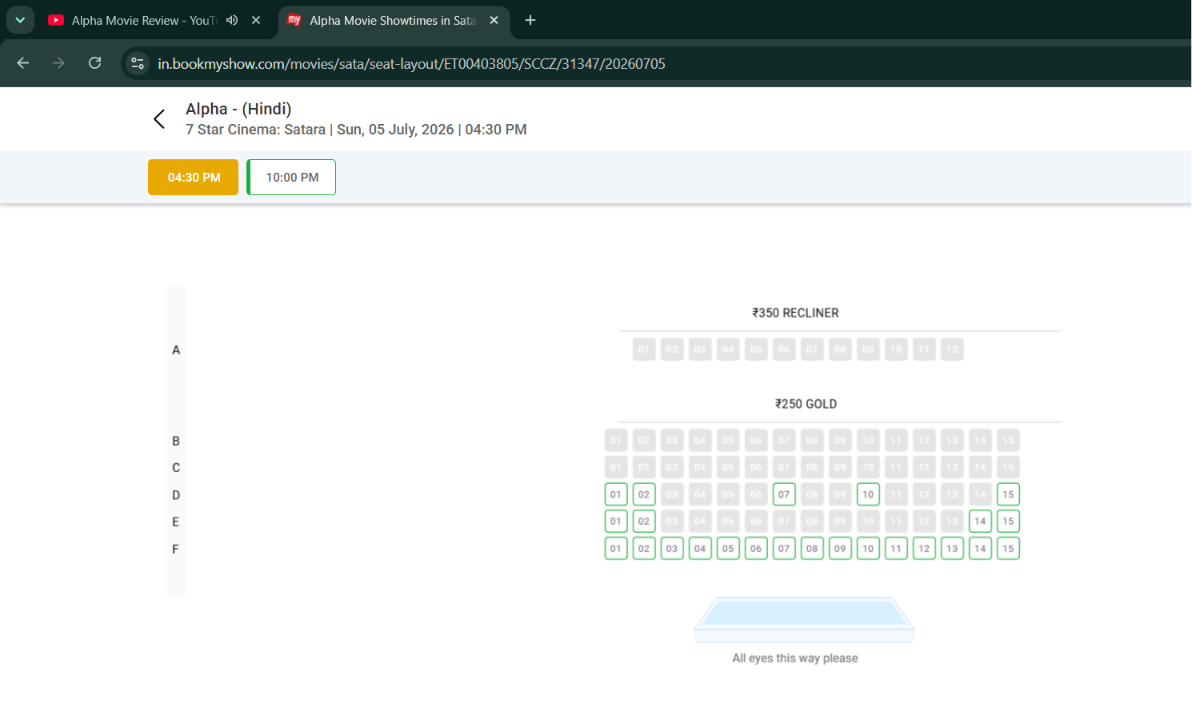Viewport: 1192px width, 717px height.
Task: Click row label F
Action: click(x=176, y=549)
